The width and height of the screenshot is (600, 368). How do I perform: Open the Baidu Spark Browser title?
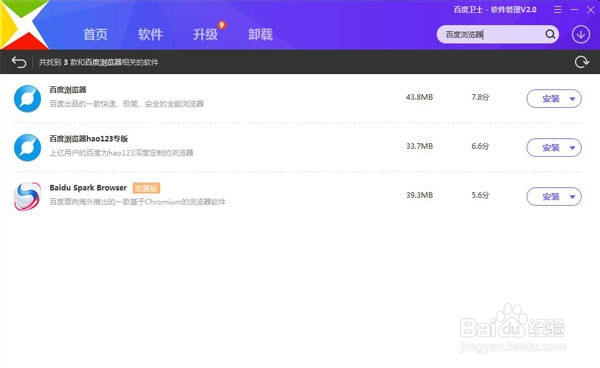(88, 187)
